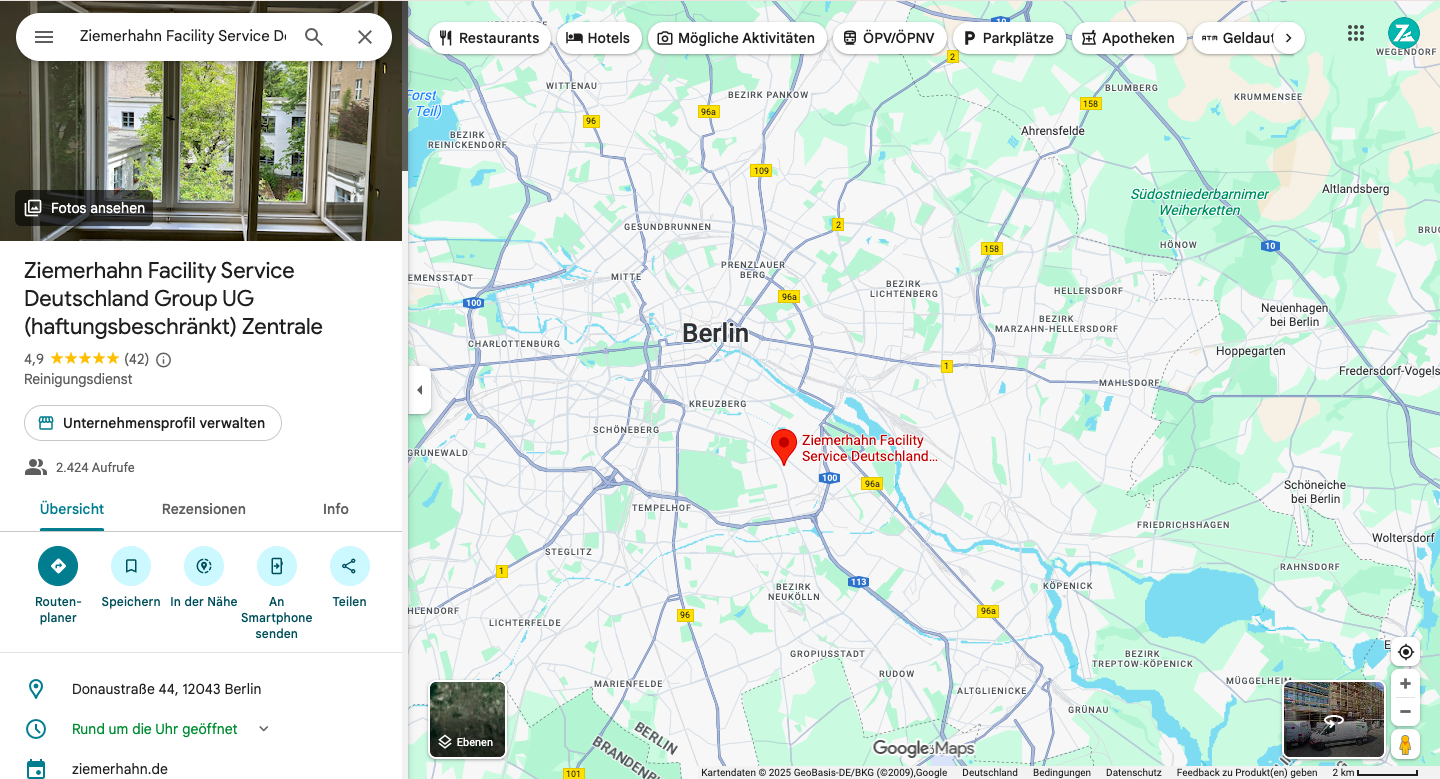The height and width of the screenshot is (779, 1440).
Task: Click the In der Nähe icon
Action: click(204, 566)
